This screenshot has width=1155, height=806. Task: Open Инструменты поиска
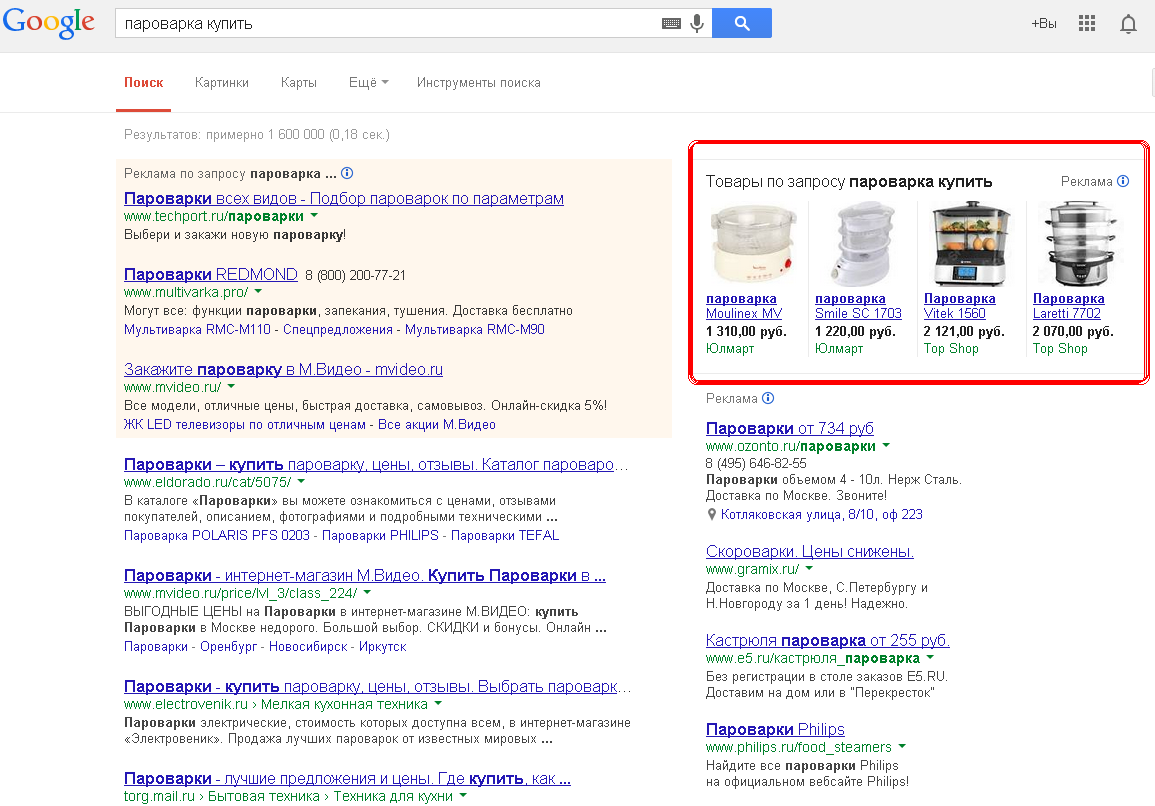point(479,83)
